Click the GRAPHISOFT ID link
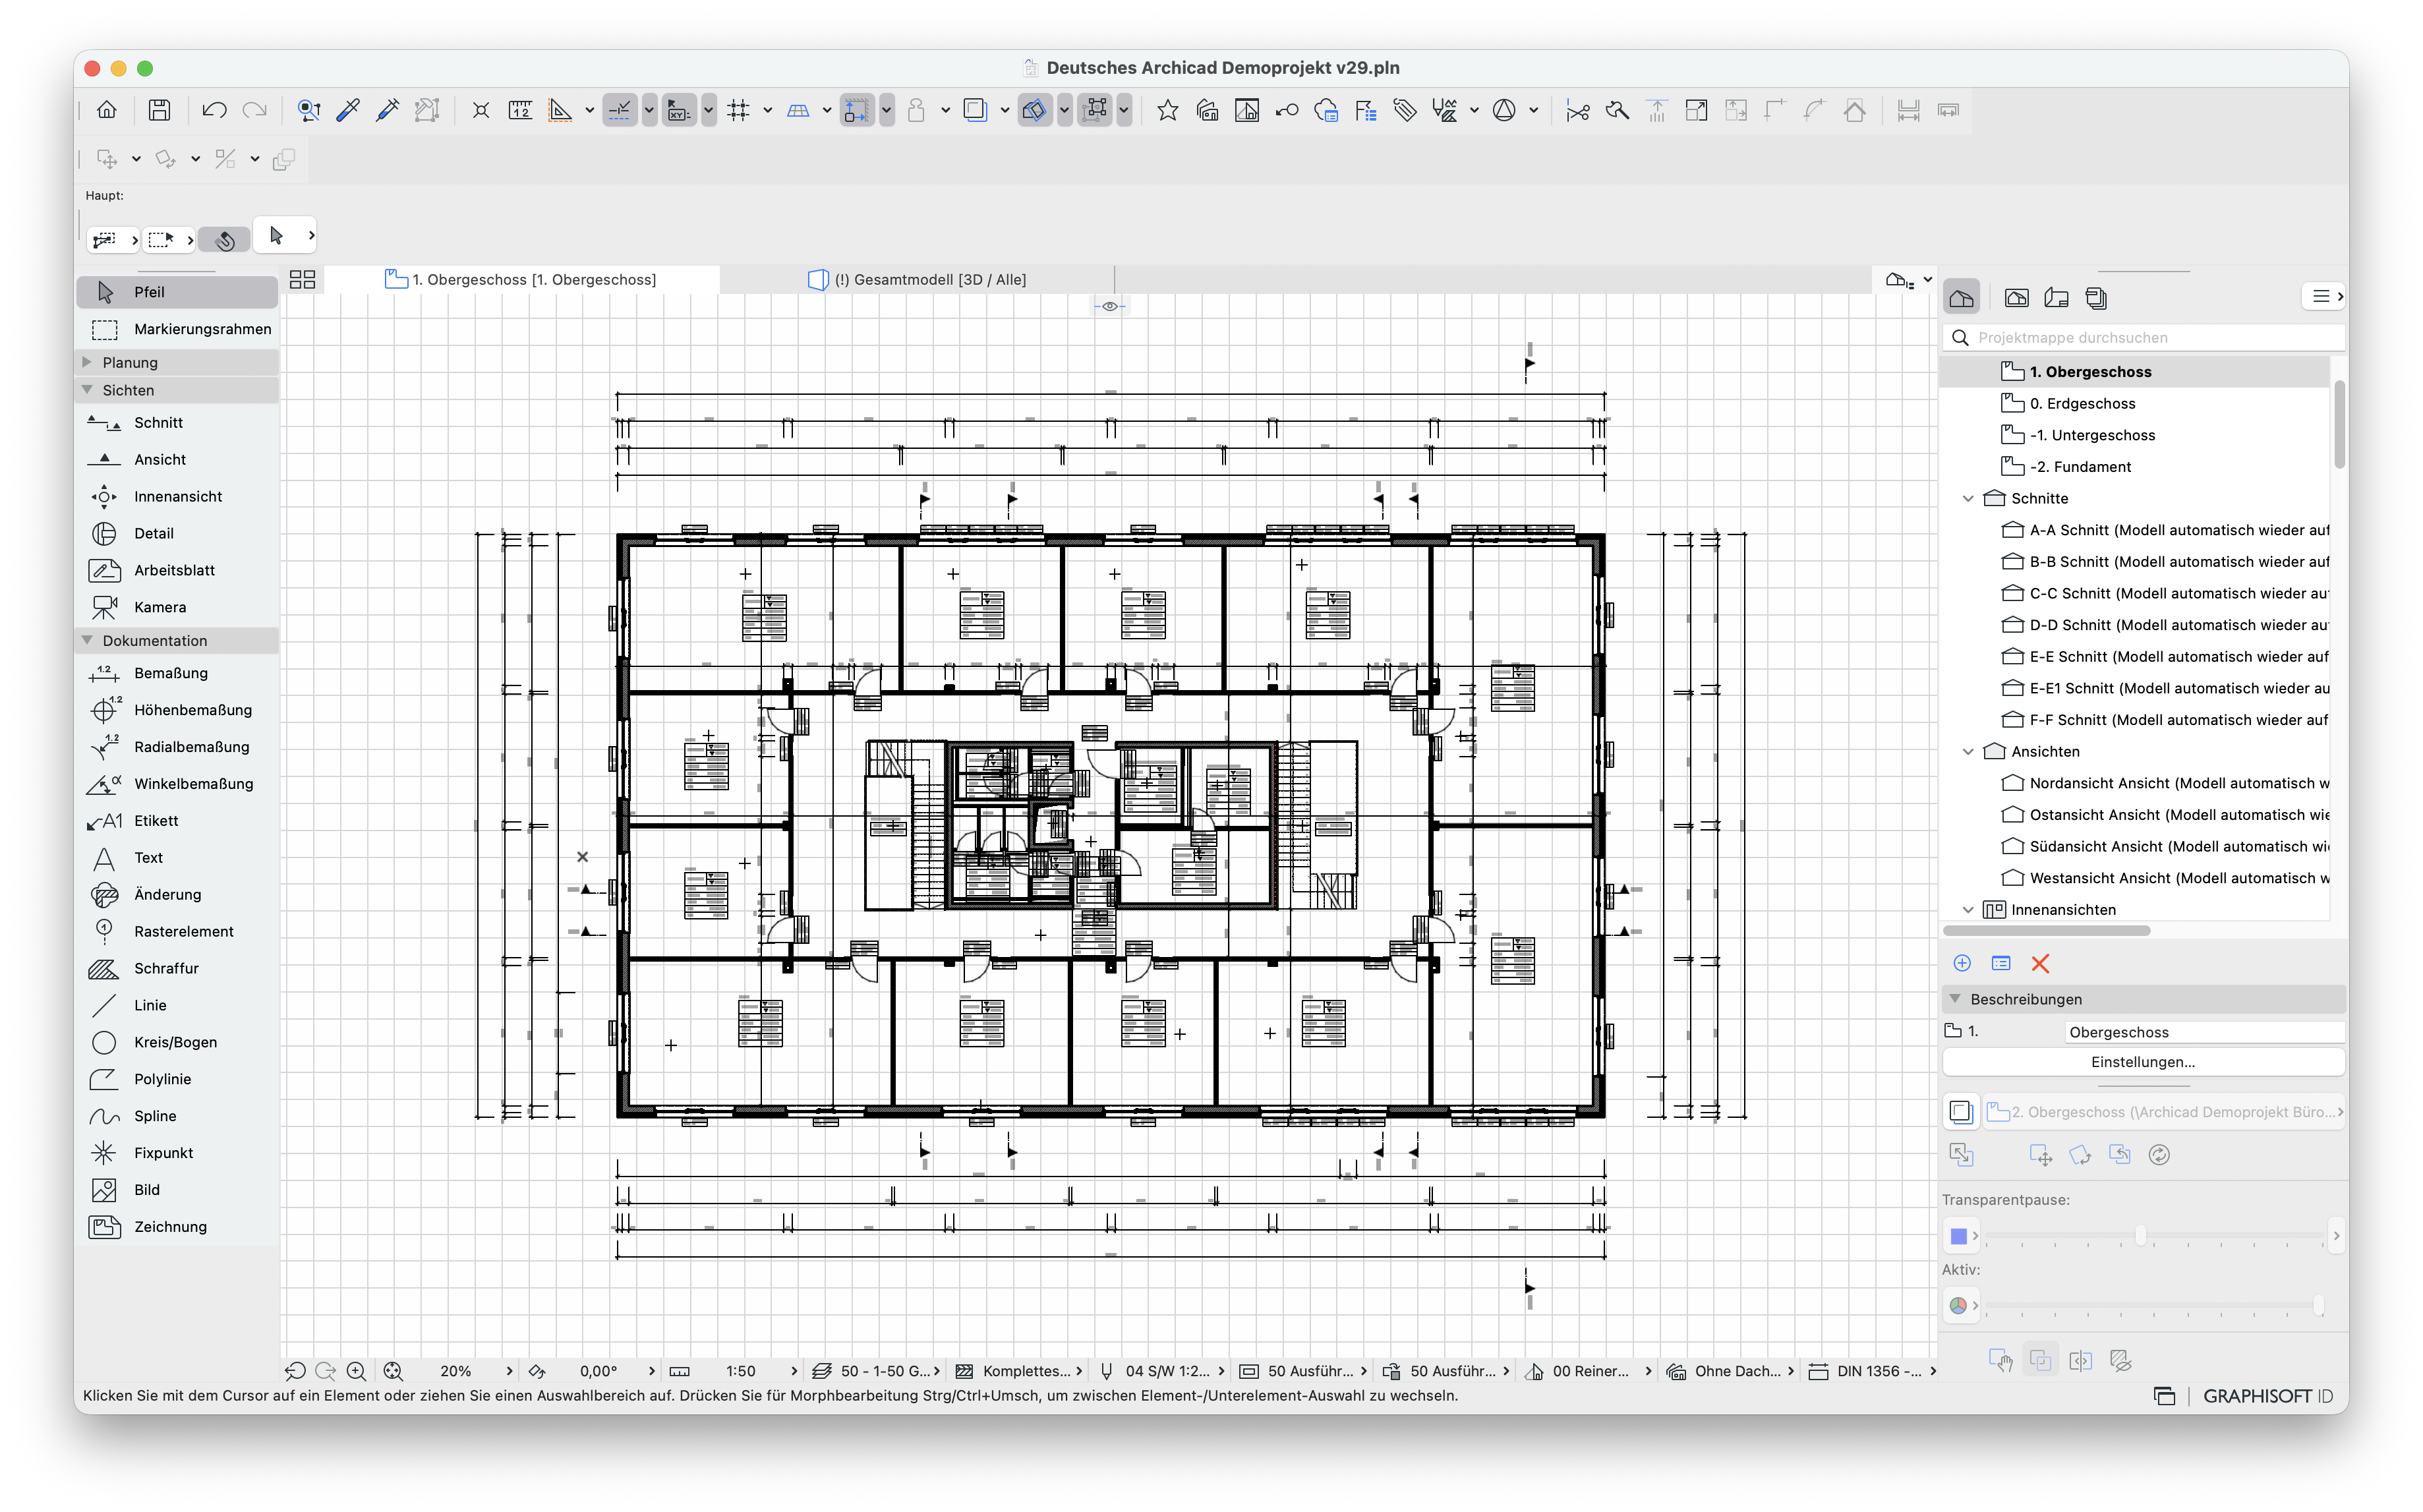This screenshot has height=1512, width=2423. 2267,1396
